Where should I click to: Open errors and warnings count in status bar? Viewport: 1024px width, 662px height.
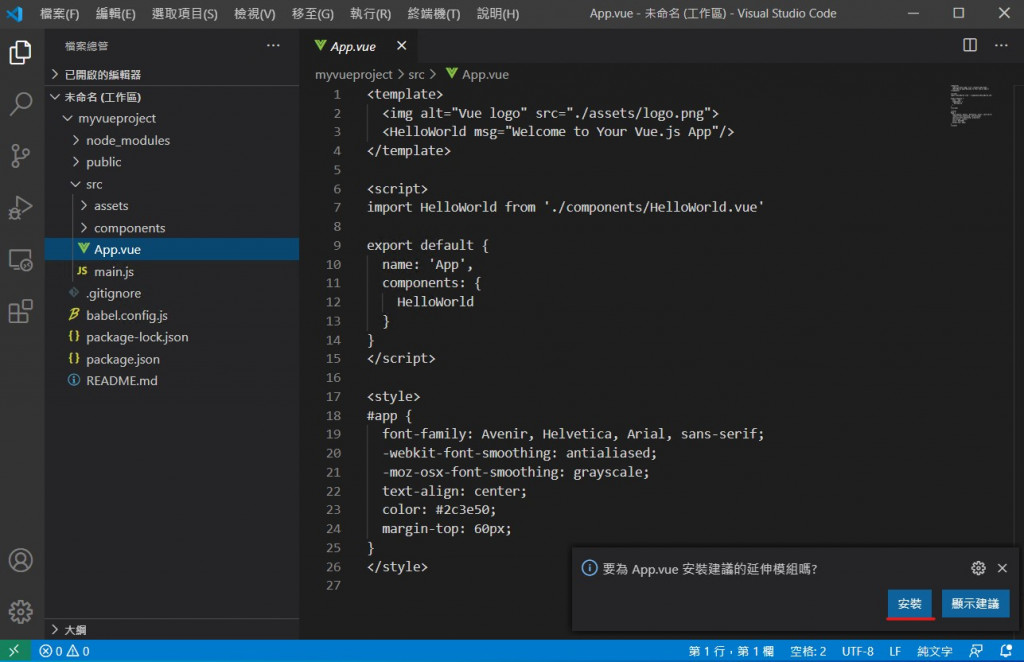[x=64, y=651]
